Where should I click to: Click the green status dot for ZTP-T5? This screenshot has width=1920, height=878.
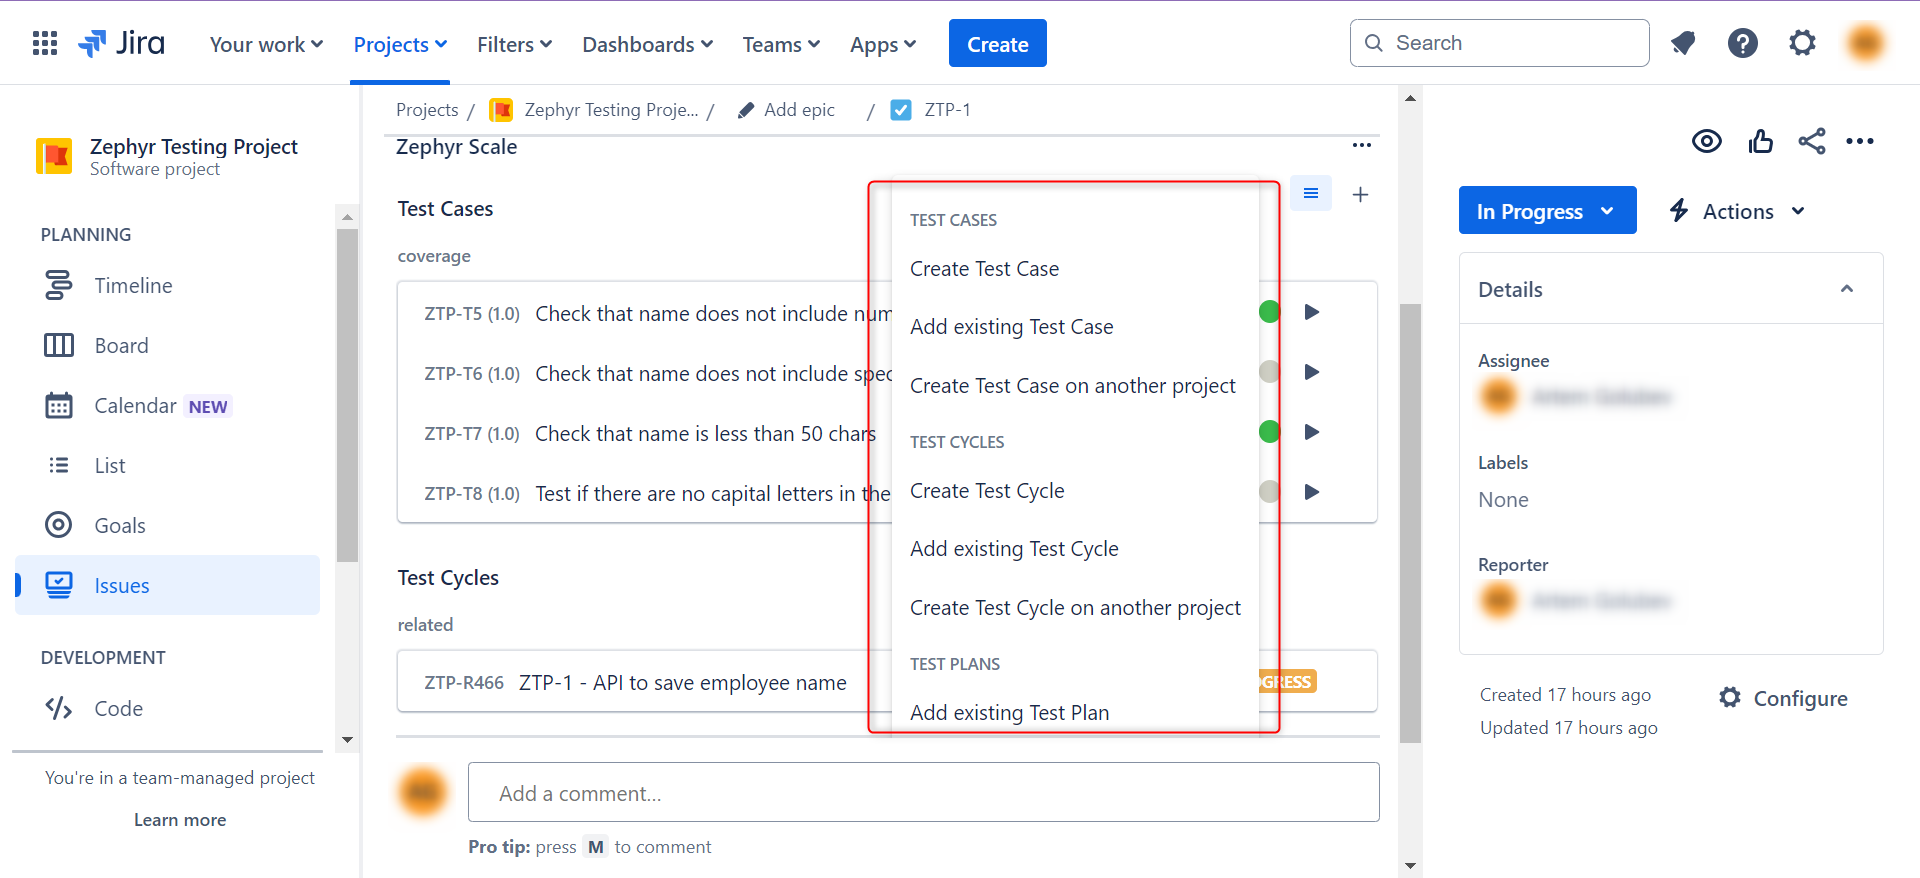1269,312
